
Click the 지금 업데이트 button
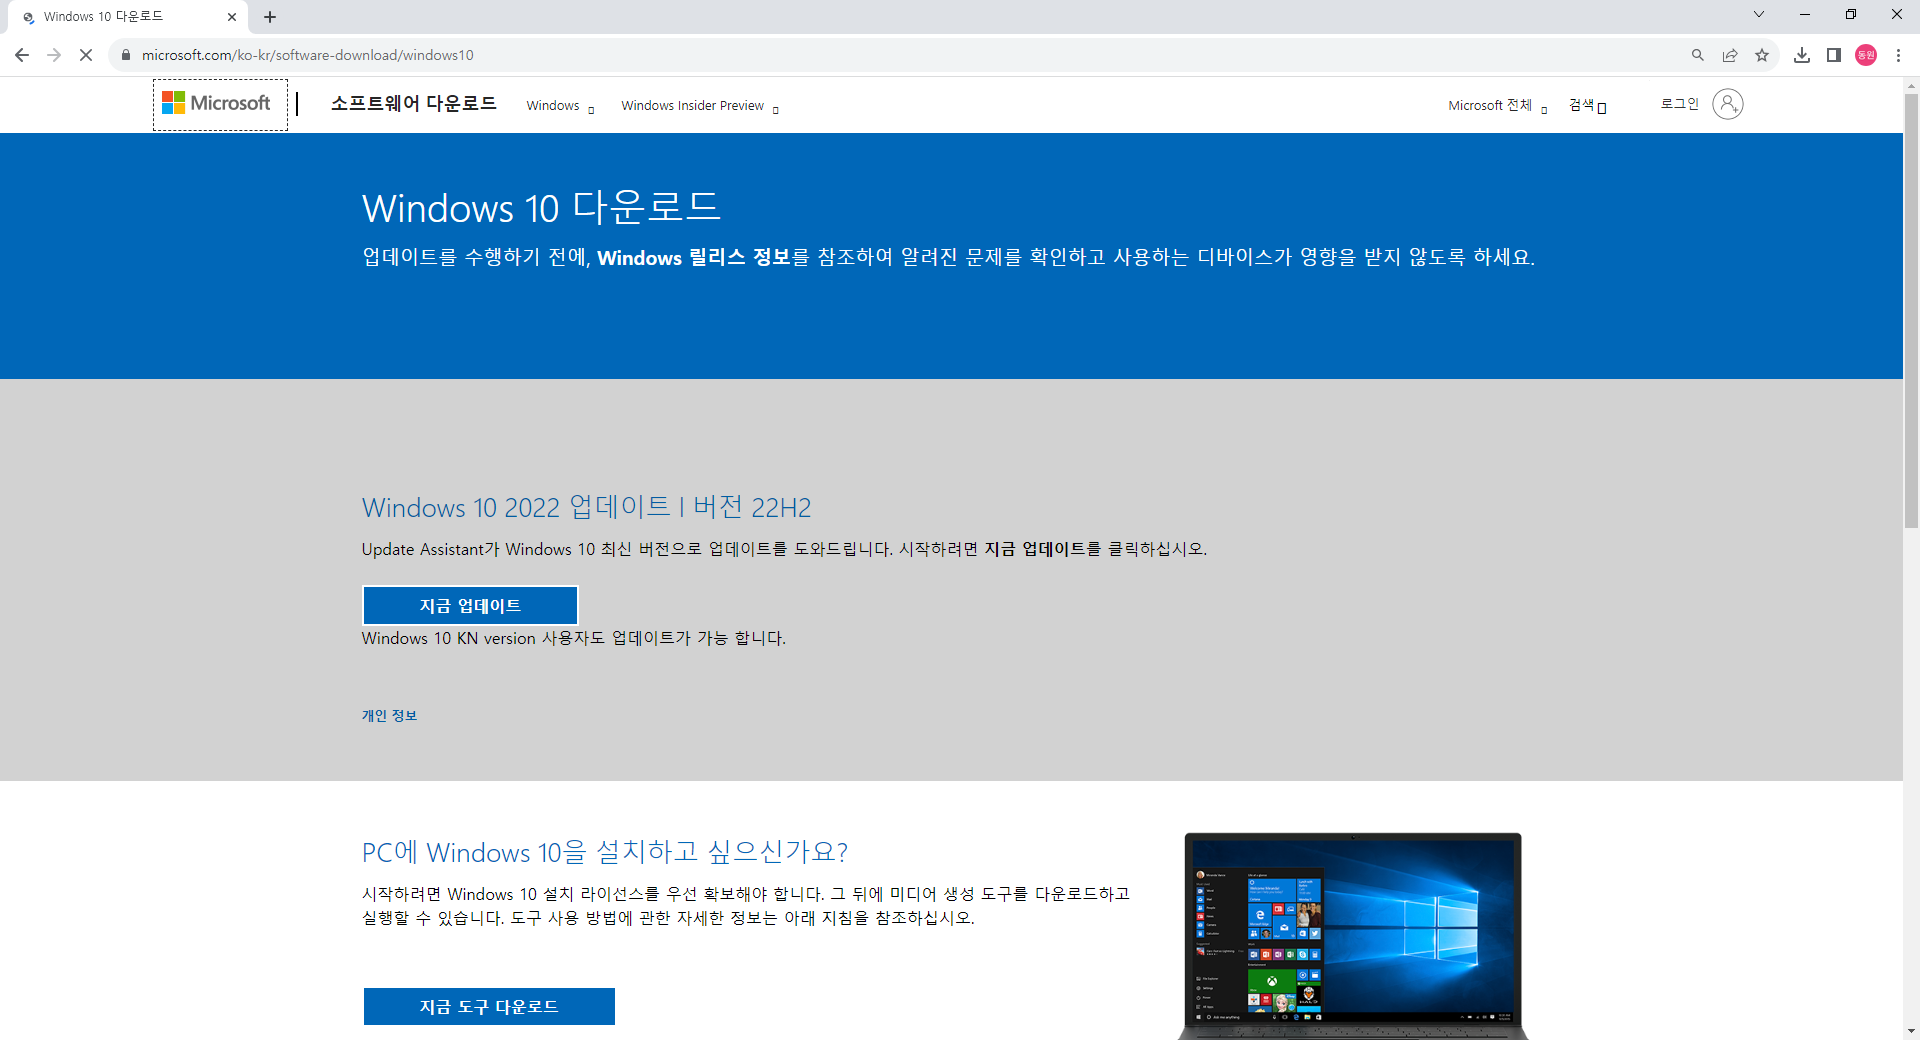470,606
